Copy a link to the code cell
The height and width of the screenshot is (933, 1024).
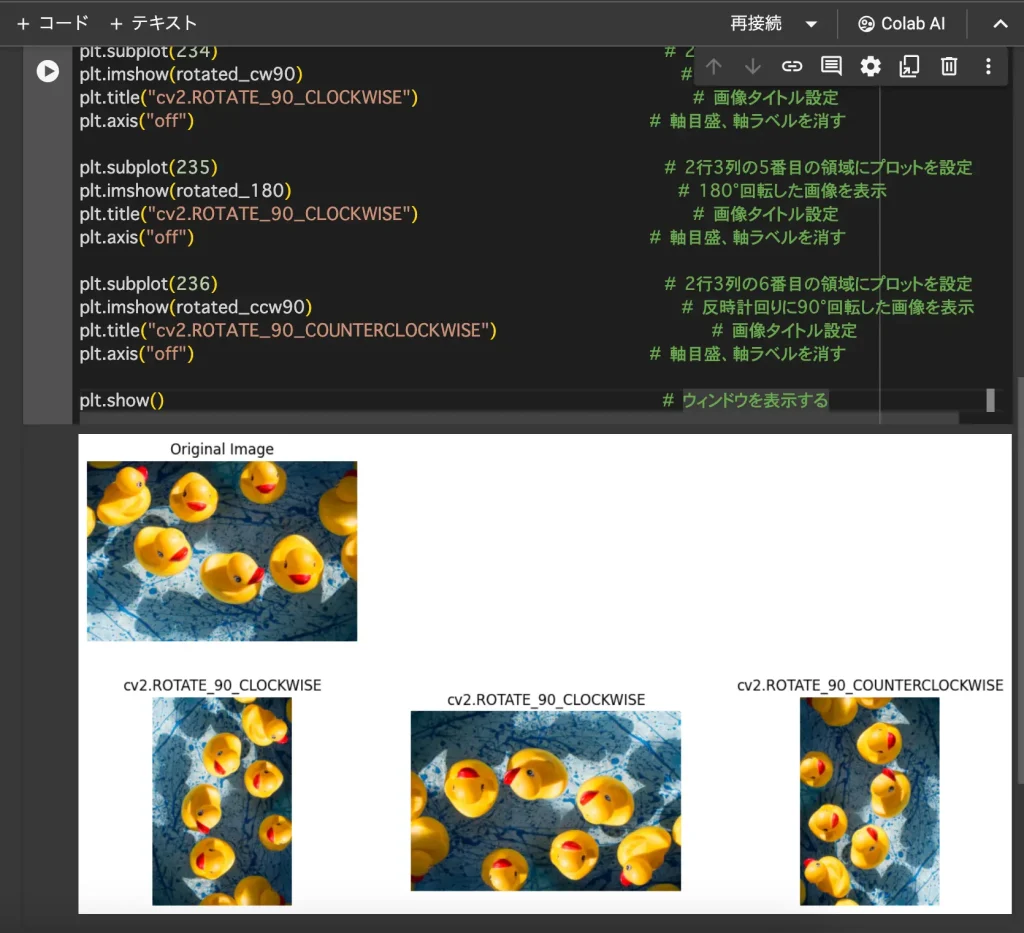[792, 67]
